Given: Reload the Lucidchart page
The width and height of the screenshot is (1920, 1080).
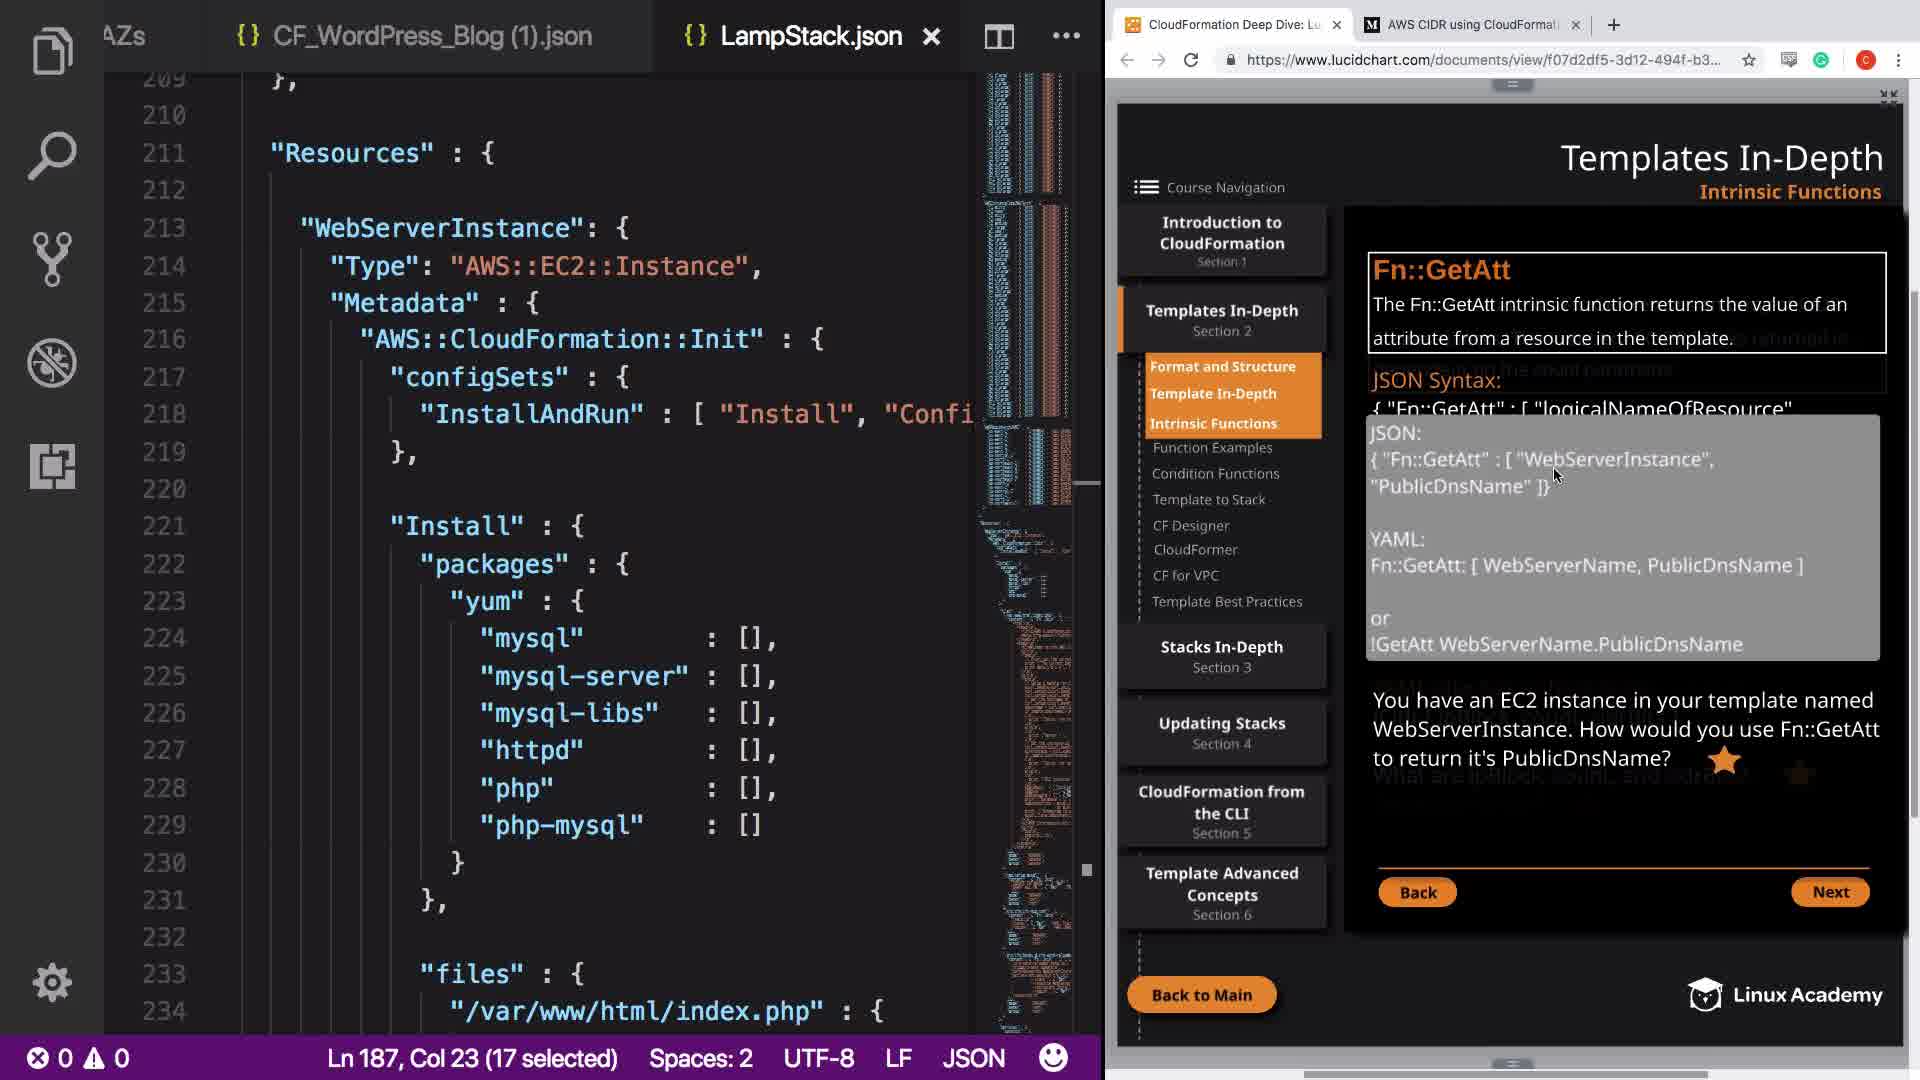Looking at the screenshot, I should (1191, 60).
